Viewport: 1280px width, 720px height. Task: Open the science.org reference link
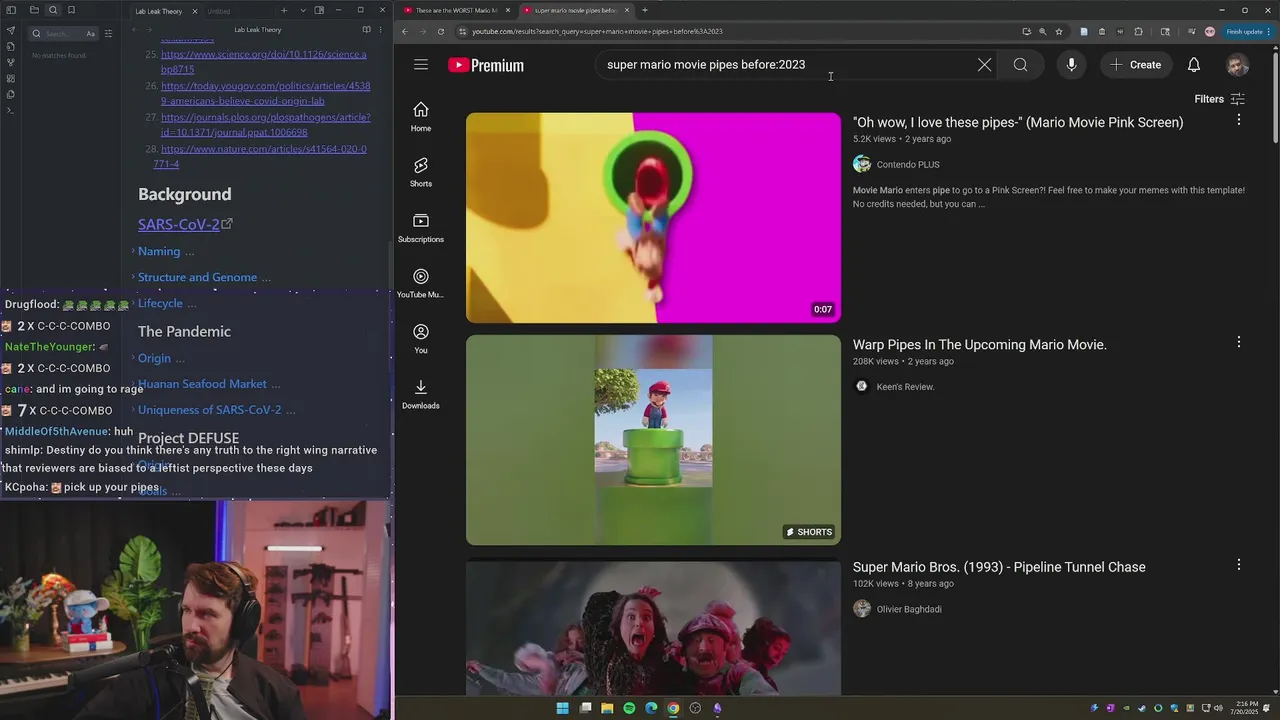(x=264, y=62)
